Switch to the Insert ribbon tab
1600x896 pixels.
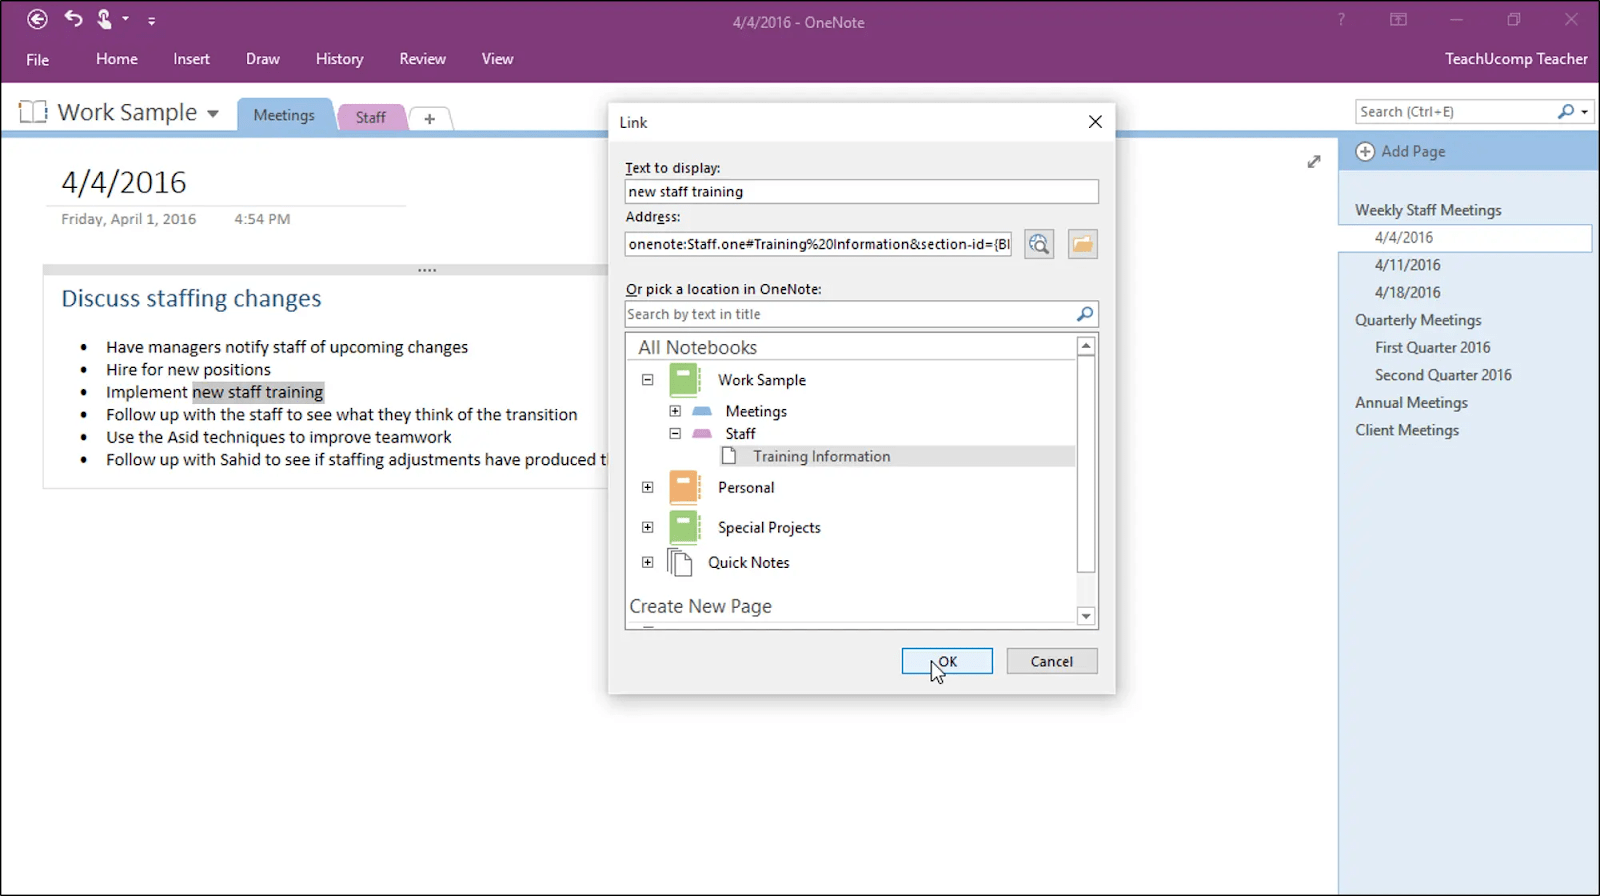pyautogui.click(x=191, y=59)
